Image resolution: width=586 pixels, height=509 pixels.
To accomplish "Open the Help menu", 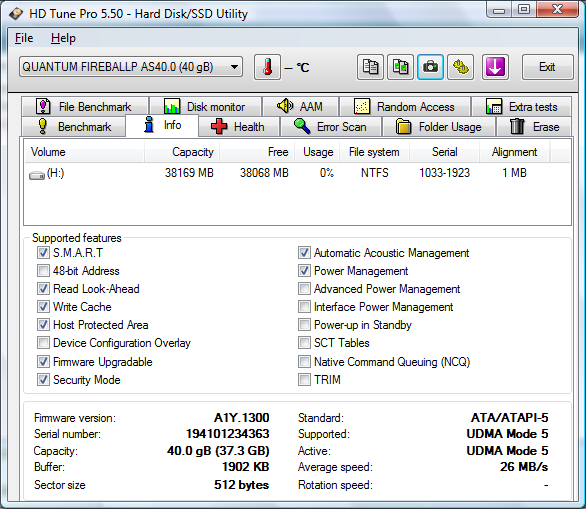I will click(63, 38).
